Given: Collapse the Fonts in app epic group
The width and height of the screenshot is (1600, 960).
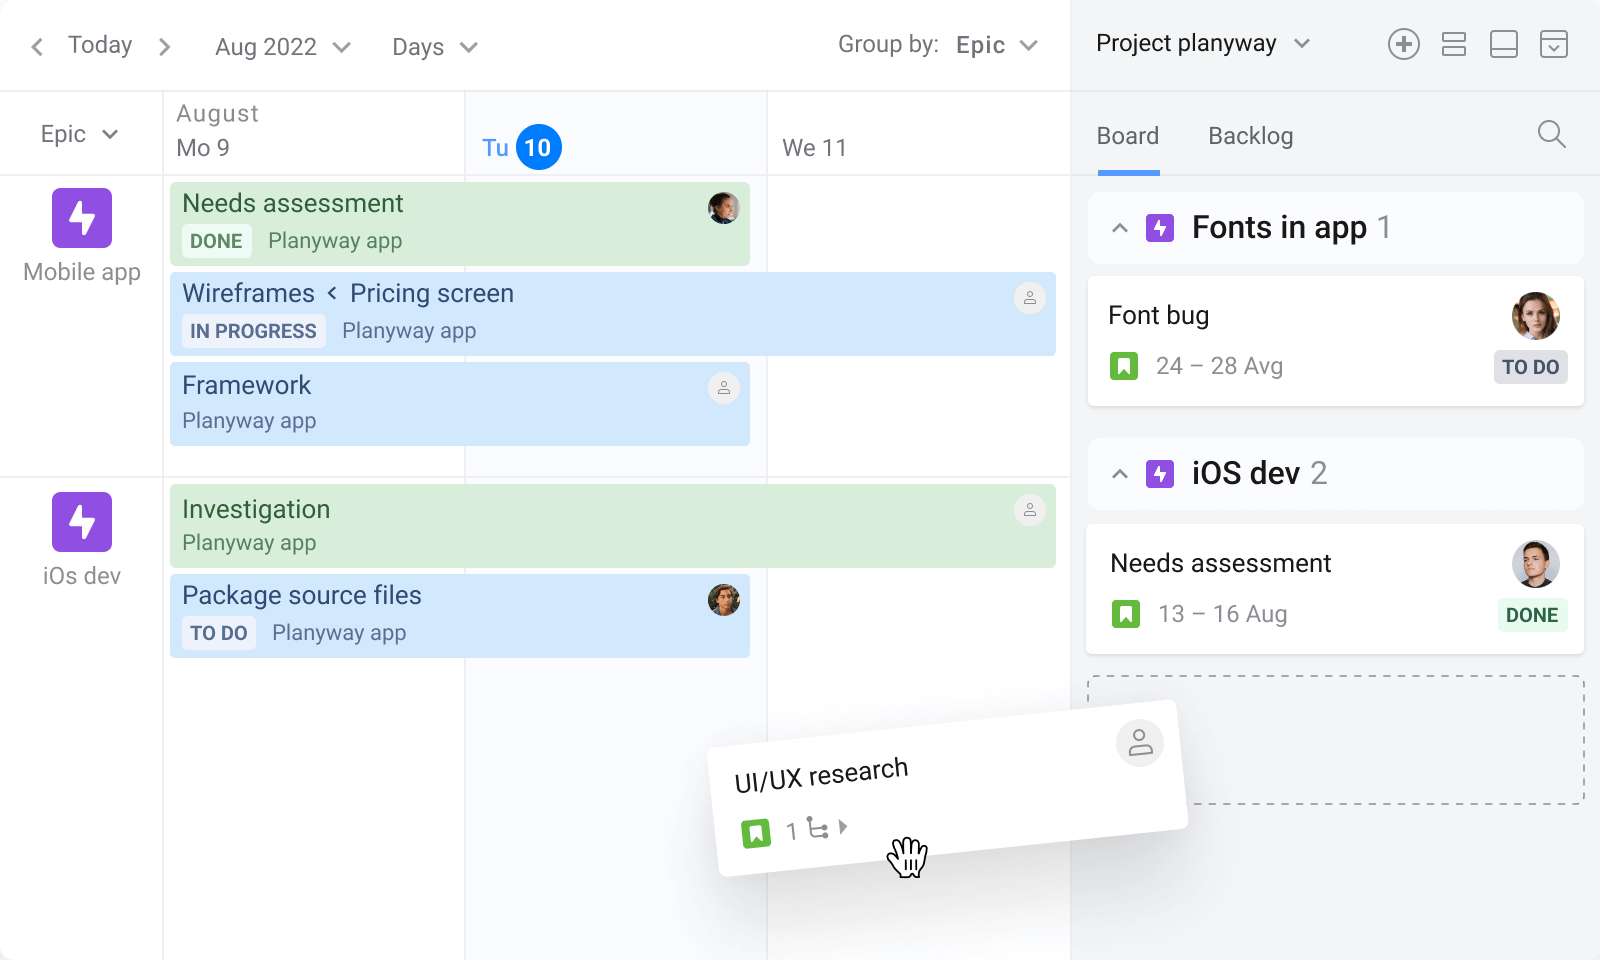Looking at the screenshot, I should coord(1120,227).
